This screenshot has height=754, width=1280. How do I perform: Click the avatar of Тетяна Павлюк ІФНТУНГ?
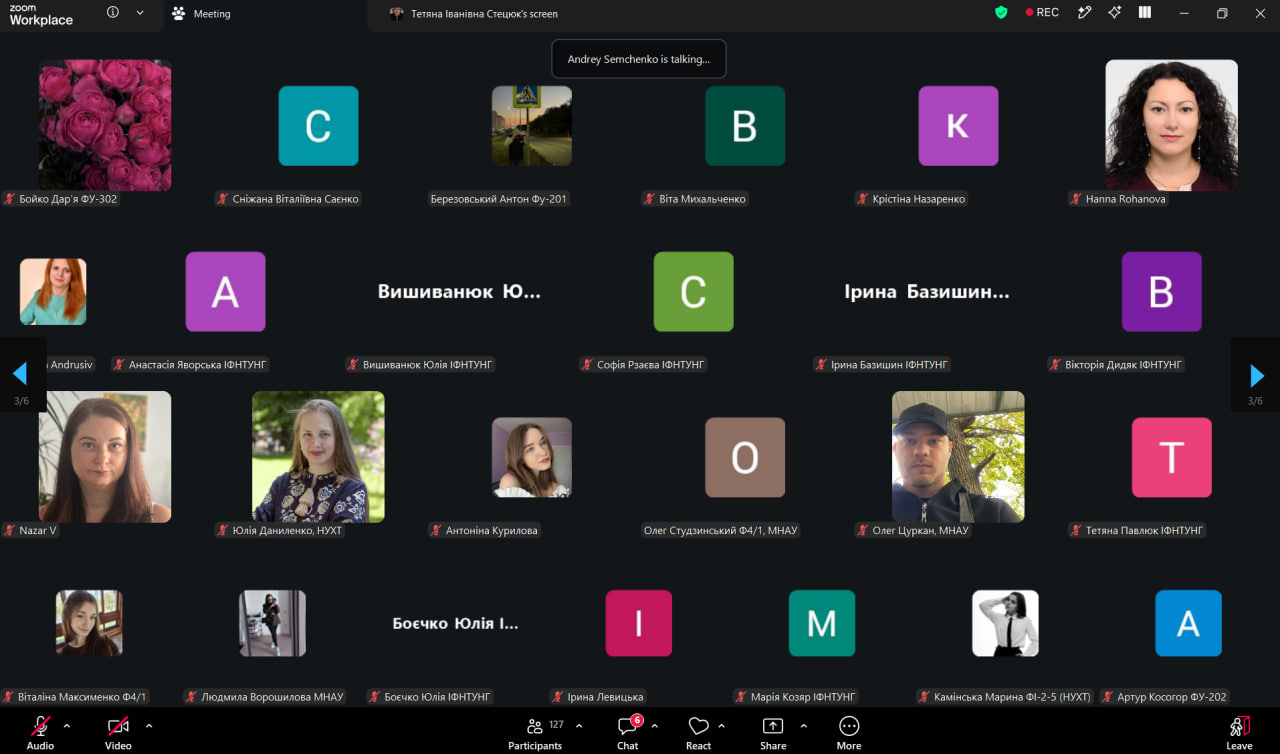[1171, 458]
